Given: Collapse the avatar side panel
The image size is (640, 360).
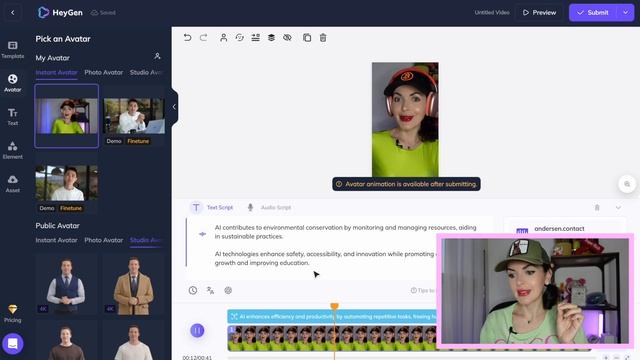Looking at the screenshot, I should (x=174, y=107).
